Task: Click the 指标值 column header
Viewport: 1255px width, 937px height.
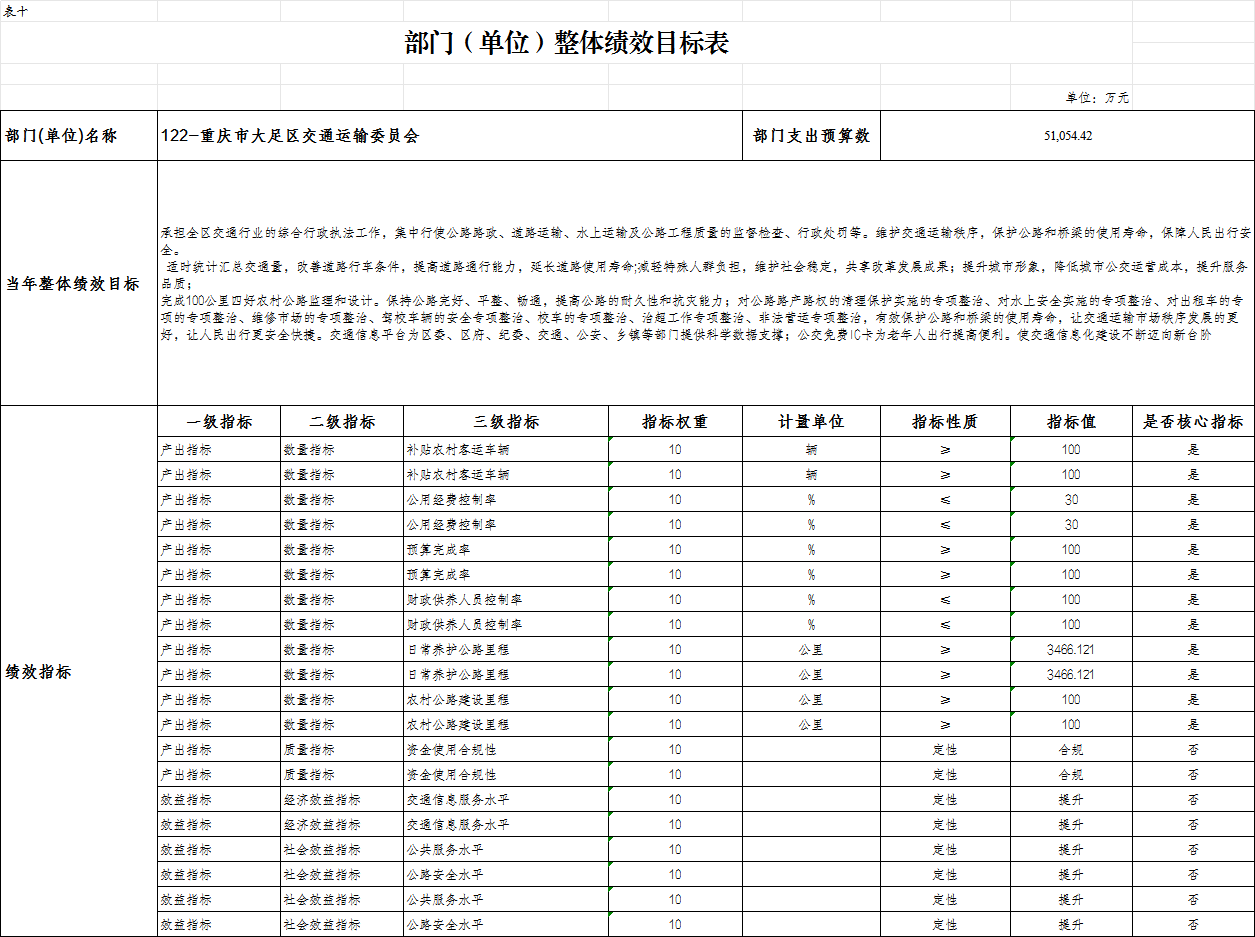Action: pos(1070,421)
